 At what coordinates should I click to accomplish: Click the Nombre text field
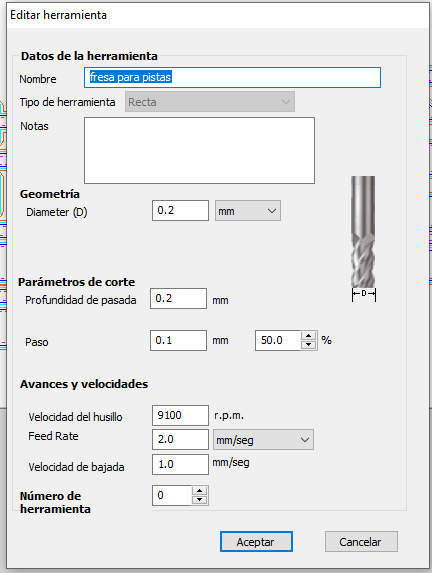point(232,77)
